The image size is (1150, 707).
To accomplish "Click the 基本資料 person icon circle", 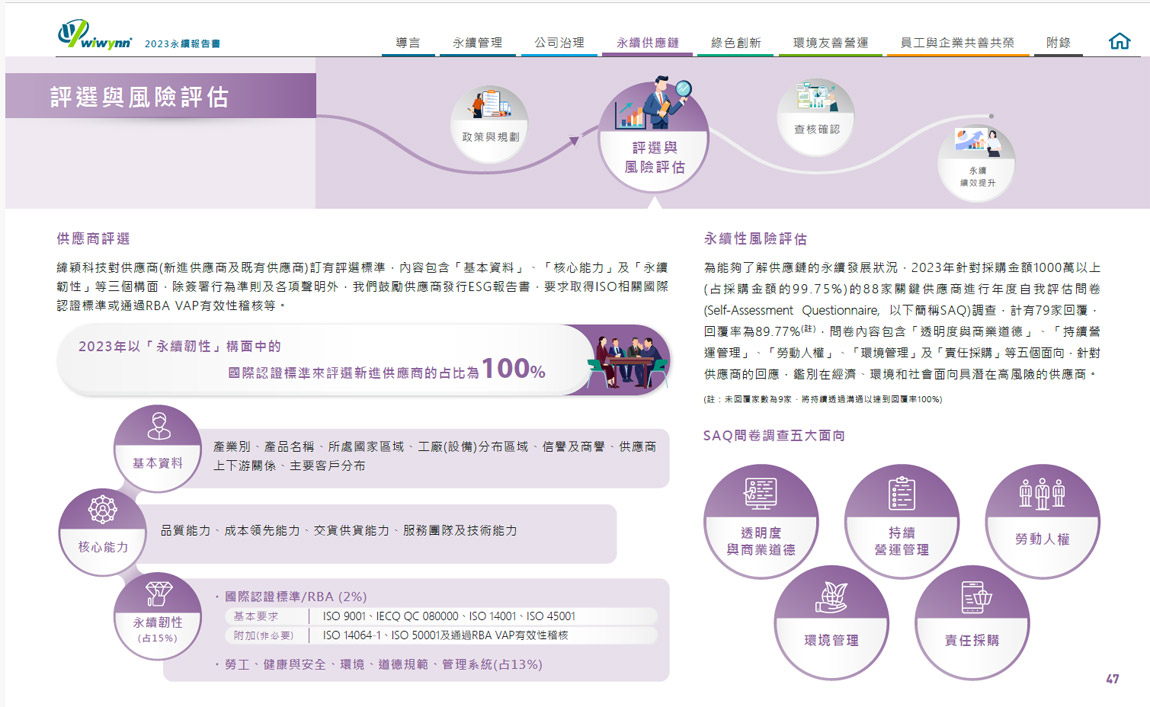I will click(x=158, y=426).
